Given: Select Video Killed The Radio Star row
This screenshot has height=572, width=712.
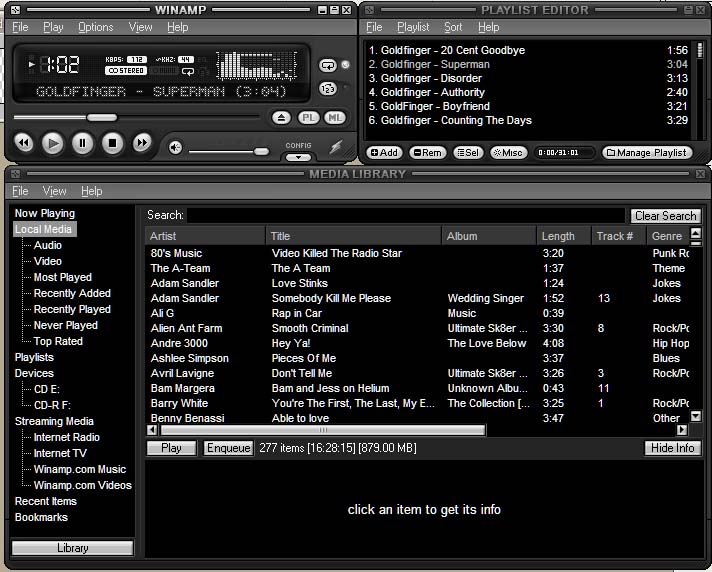Looking at the screenshot, I should pyautogui.click(x=418, y=253).
